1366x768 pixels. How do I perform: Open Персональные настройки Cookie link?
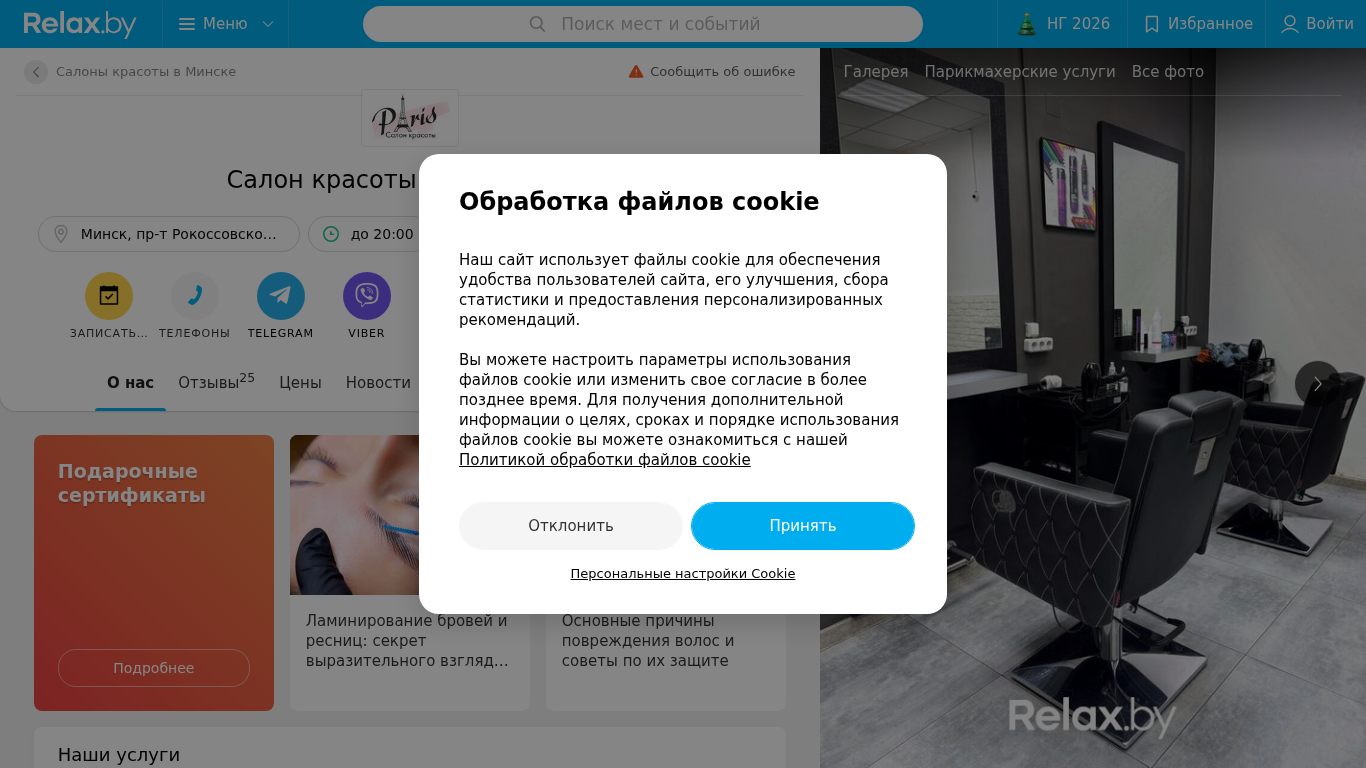tap(683, 574)
